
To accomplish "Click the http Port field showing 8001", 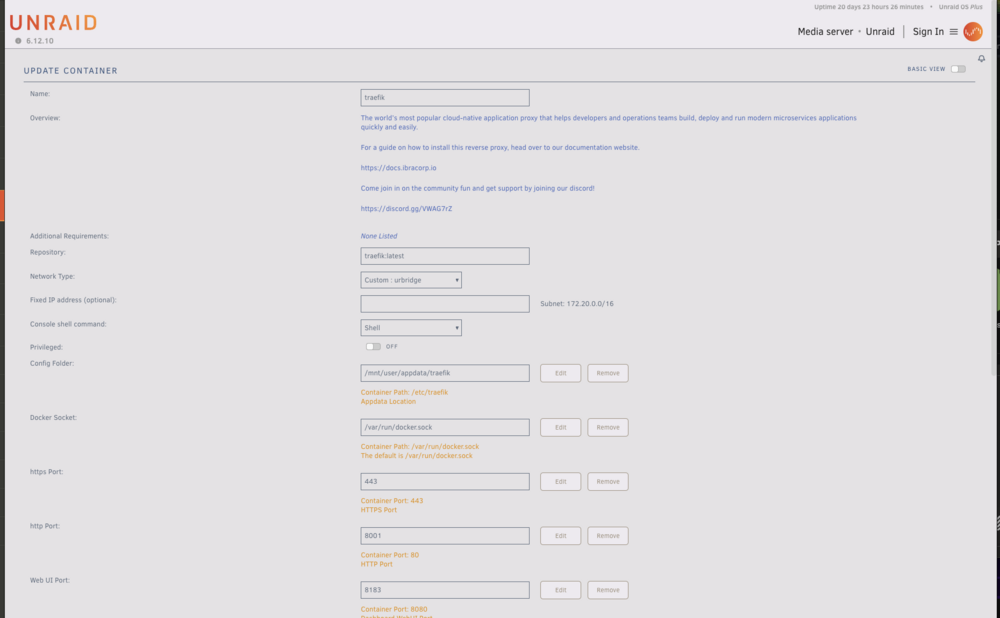I will (x=445, y=536).
